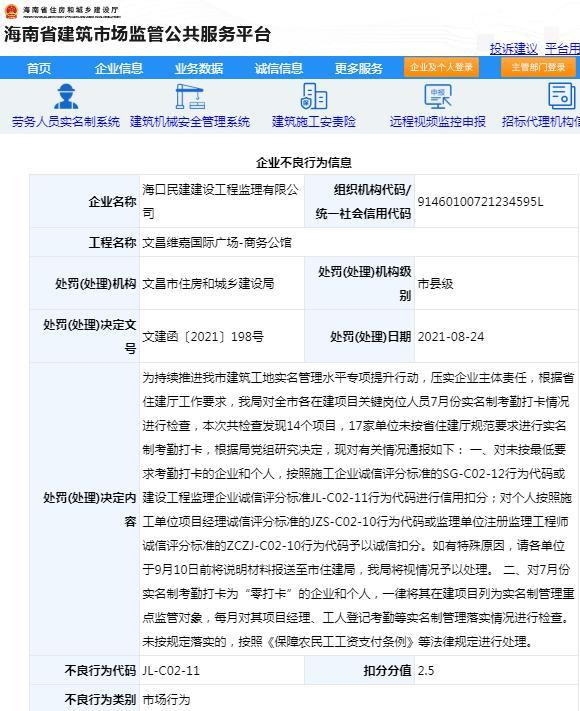Click the 劳务人员实名制系统 worker icon
580x711 pixels.
66,97
